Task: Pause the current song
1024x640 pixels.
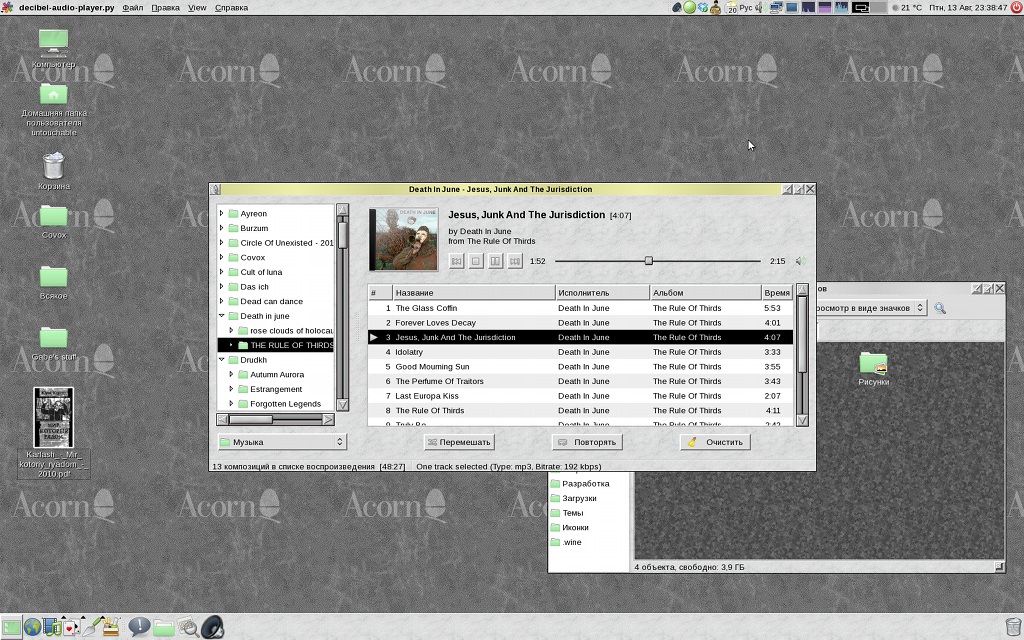Action: click(x=496, y=261)
